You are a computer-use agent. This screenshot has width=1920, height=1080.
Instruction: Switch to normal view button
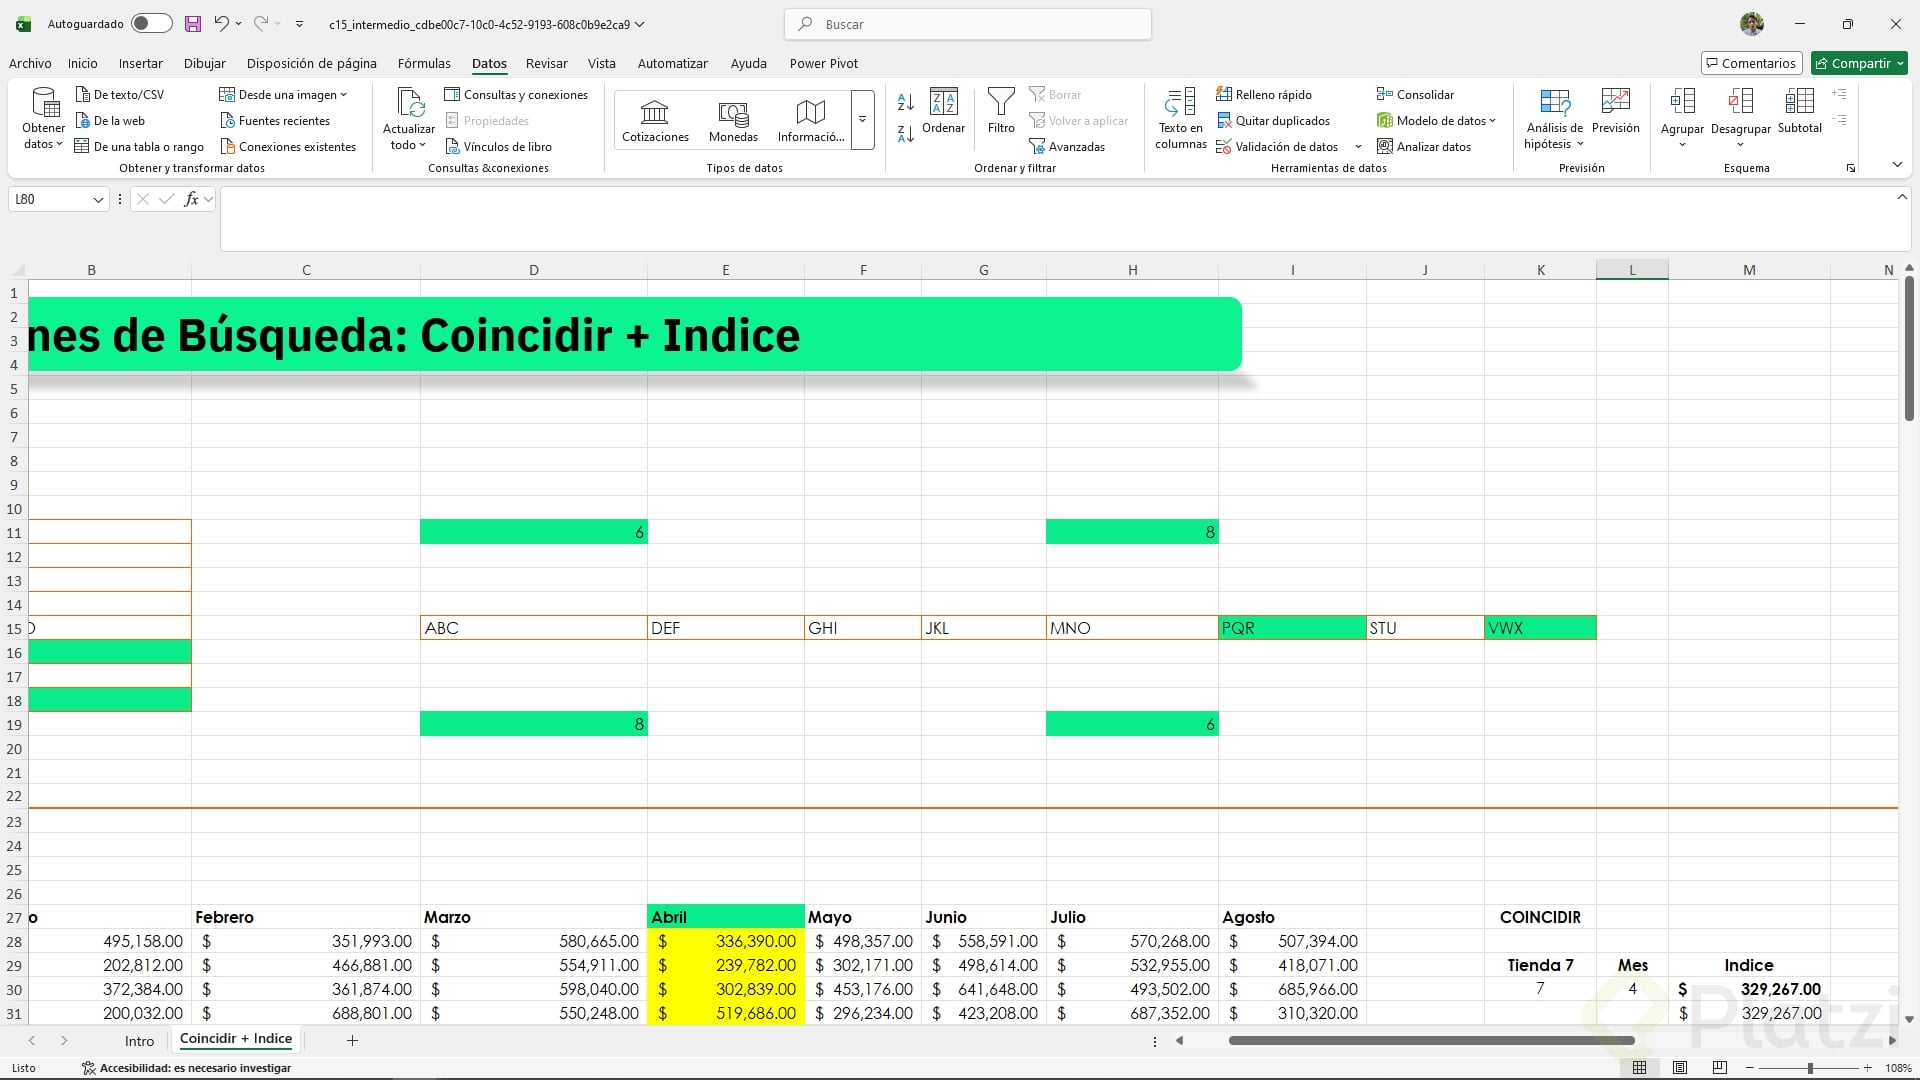1640,1068
